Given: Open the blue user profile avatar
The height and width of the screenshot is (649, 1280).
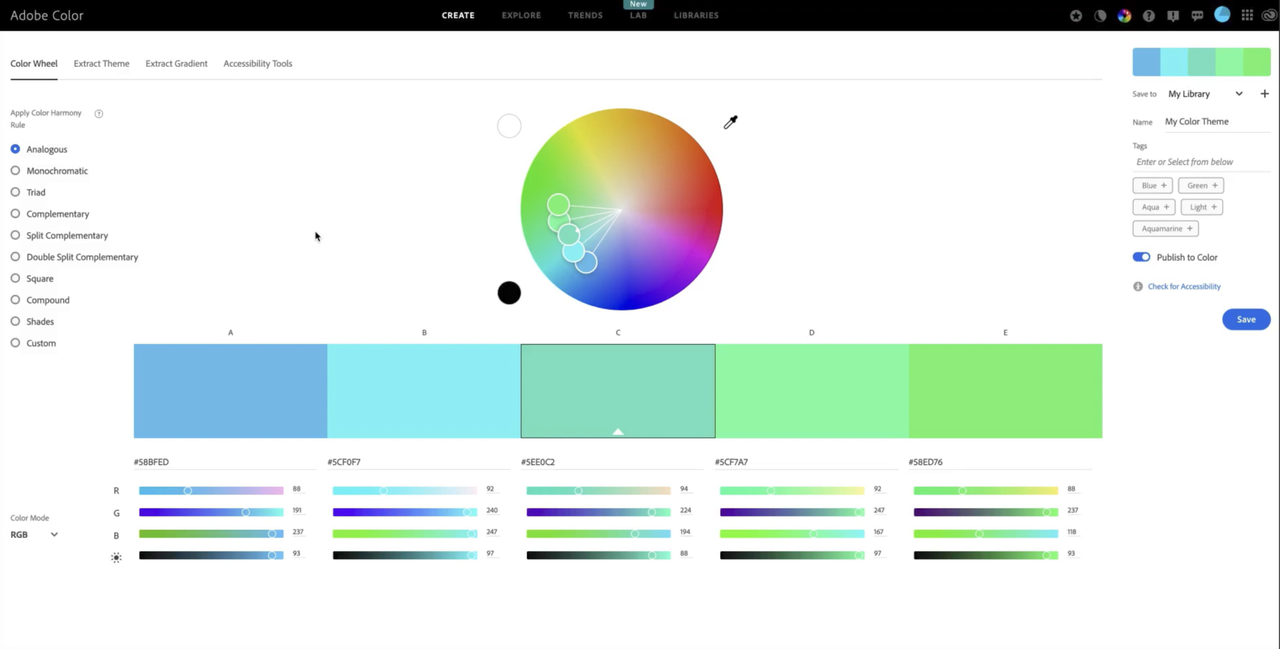Looking at the screenshot, I should coord(1222,15).
